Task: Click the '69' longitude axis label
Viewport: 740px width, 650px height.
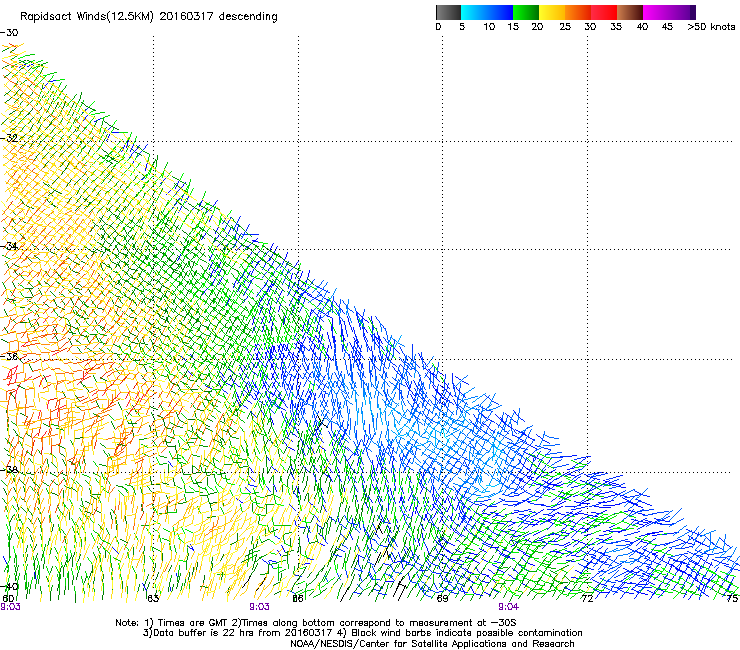Action: (442, 599)
